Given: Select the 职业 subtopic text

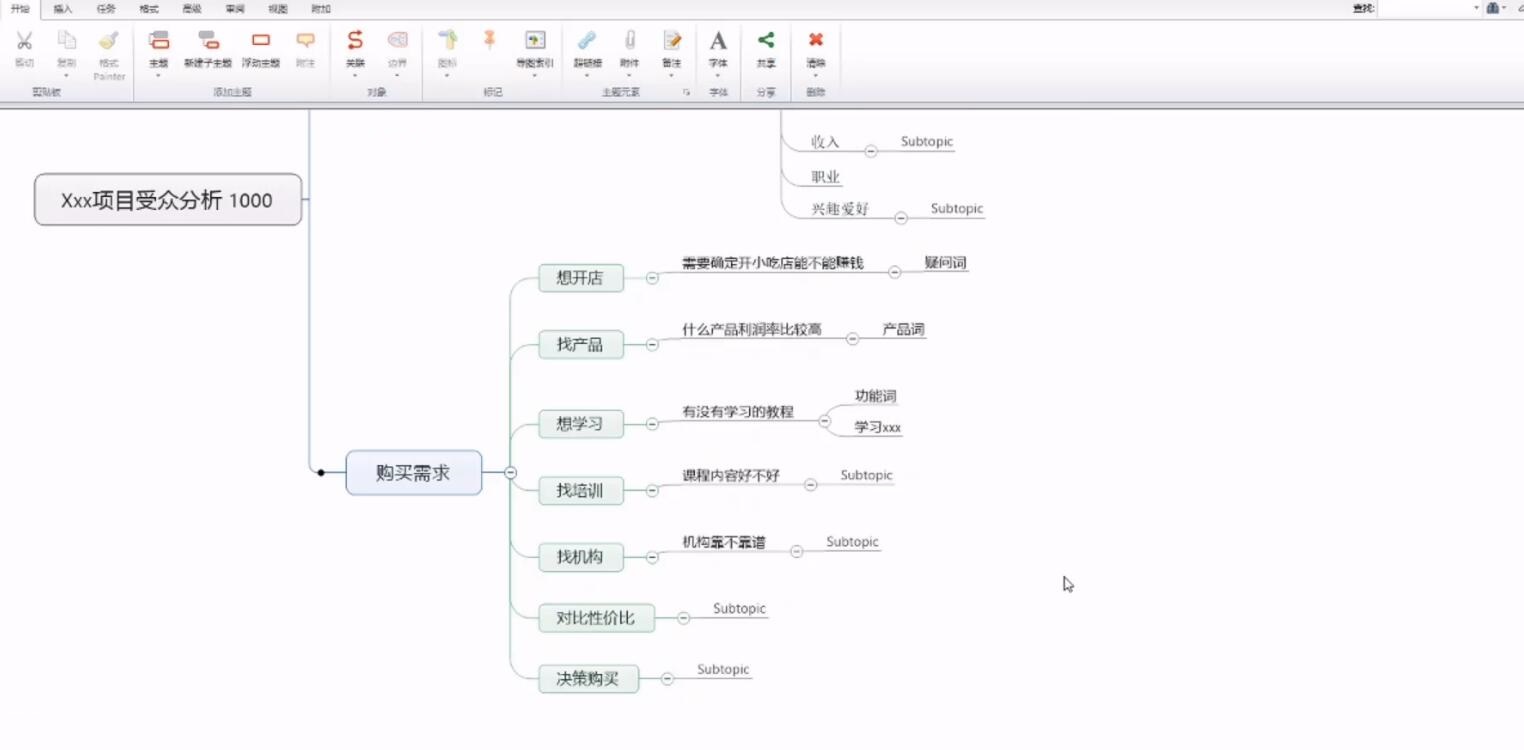Looking at the screenshot, I should click(x=826, y=177).
